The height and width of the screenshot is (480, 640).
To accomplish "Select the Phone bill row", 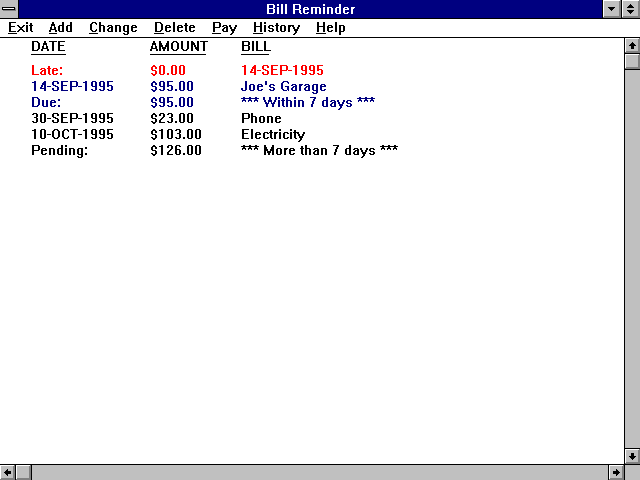I will coord(261,119).
